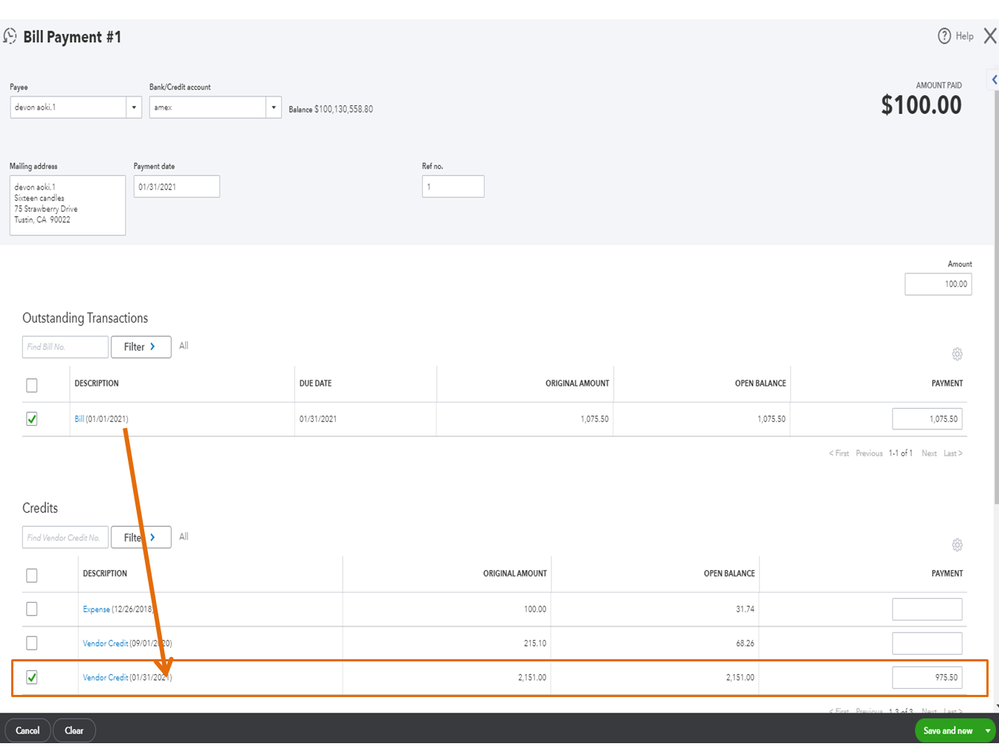
Task: Click the Find Bill No. search box
Action: coord(65,347)
